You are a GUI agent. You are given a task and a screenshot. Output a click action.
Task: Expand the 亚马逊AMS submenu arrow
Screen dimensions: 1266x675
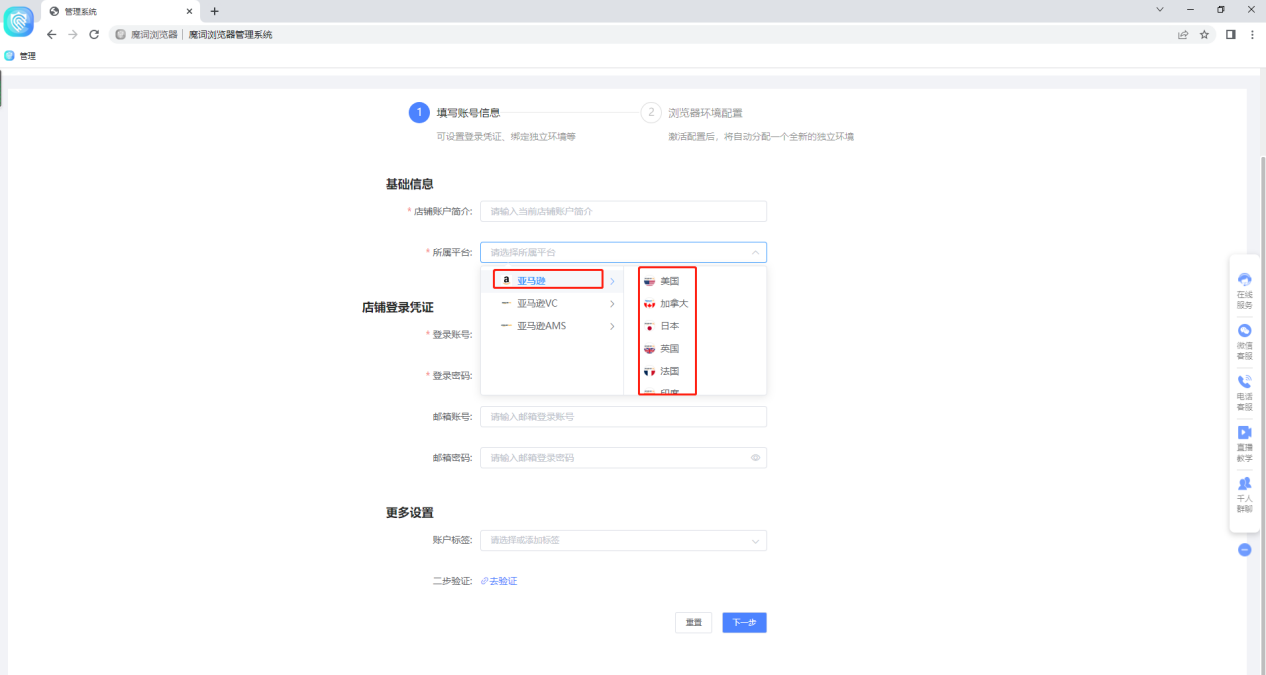coord(612,326)
